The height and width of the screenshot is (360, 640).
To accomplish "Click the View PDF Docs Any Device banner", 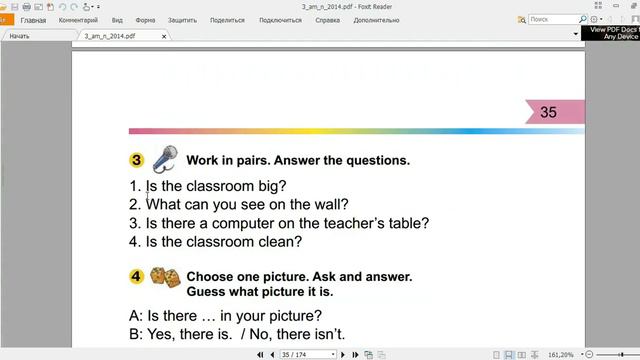I will tap(611, 33).
